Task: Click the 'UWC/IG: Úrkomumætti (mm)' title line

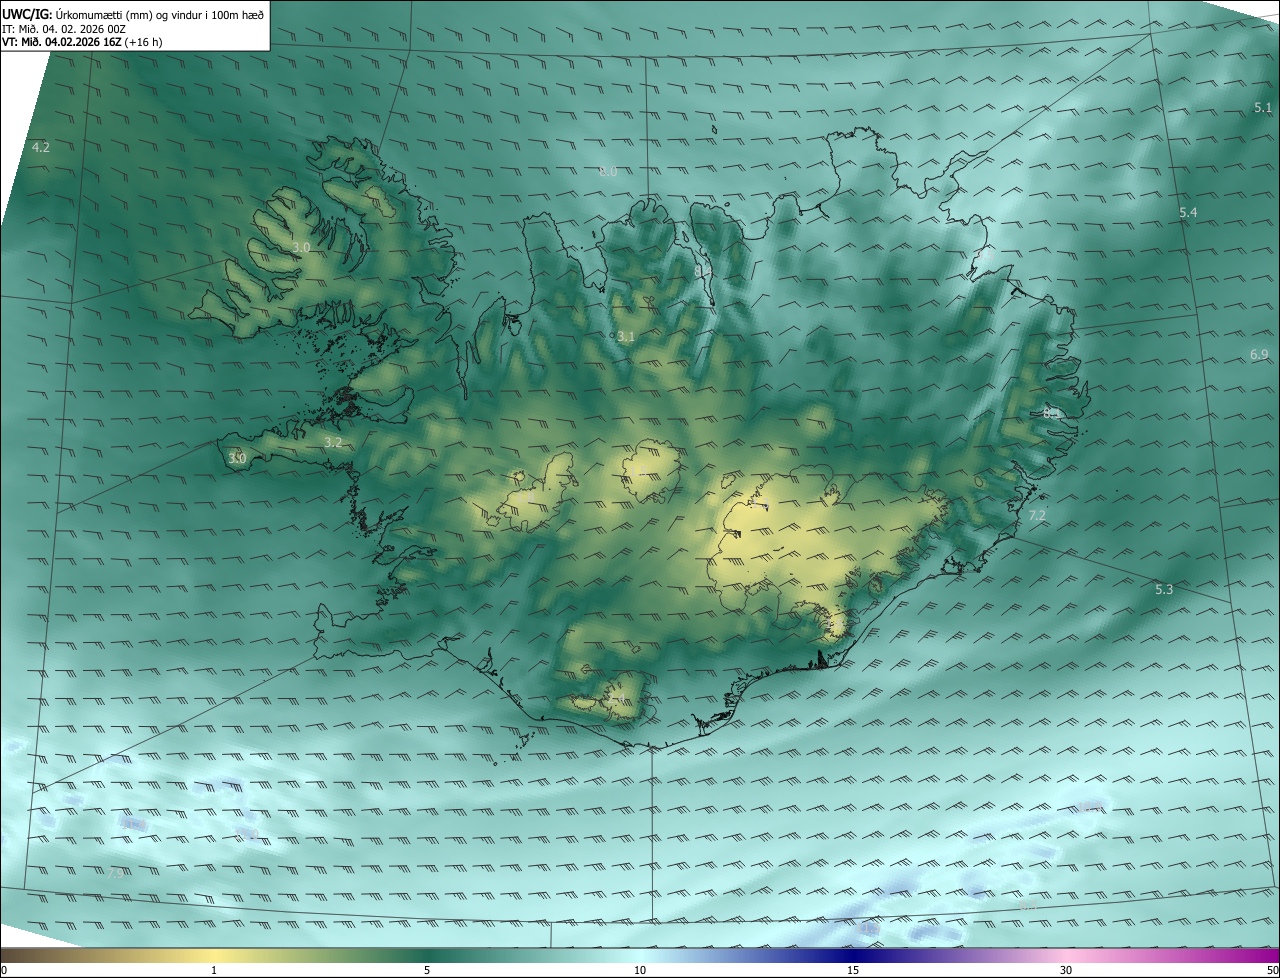Action: tap(133, 14)
